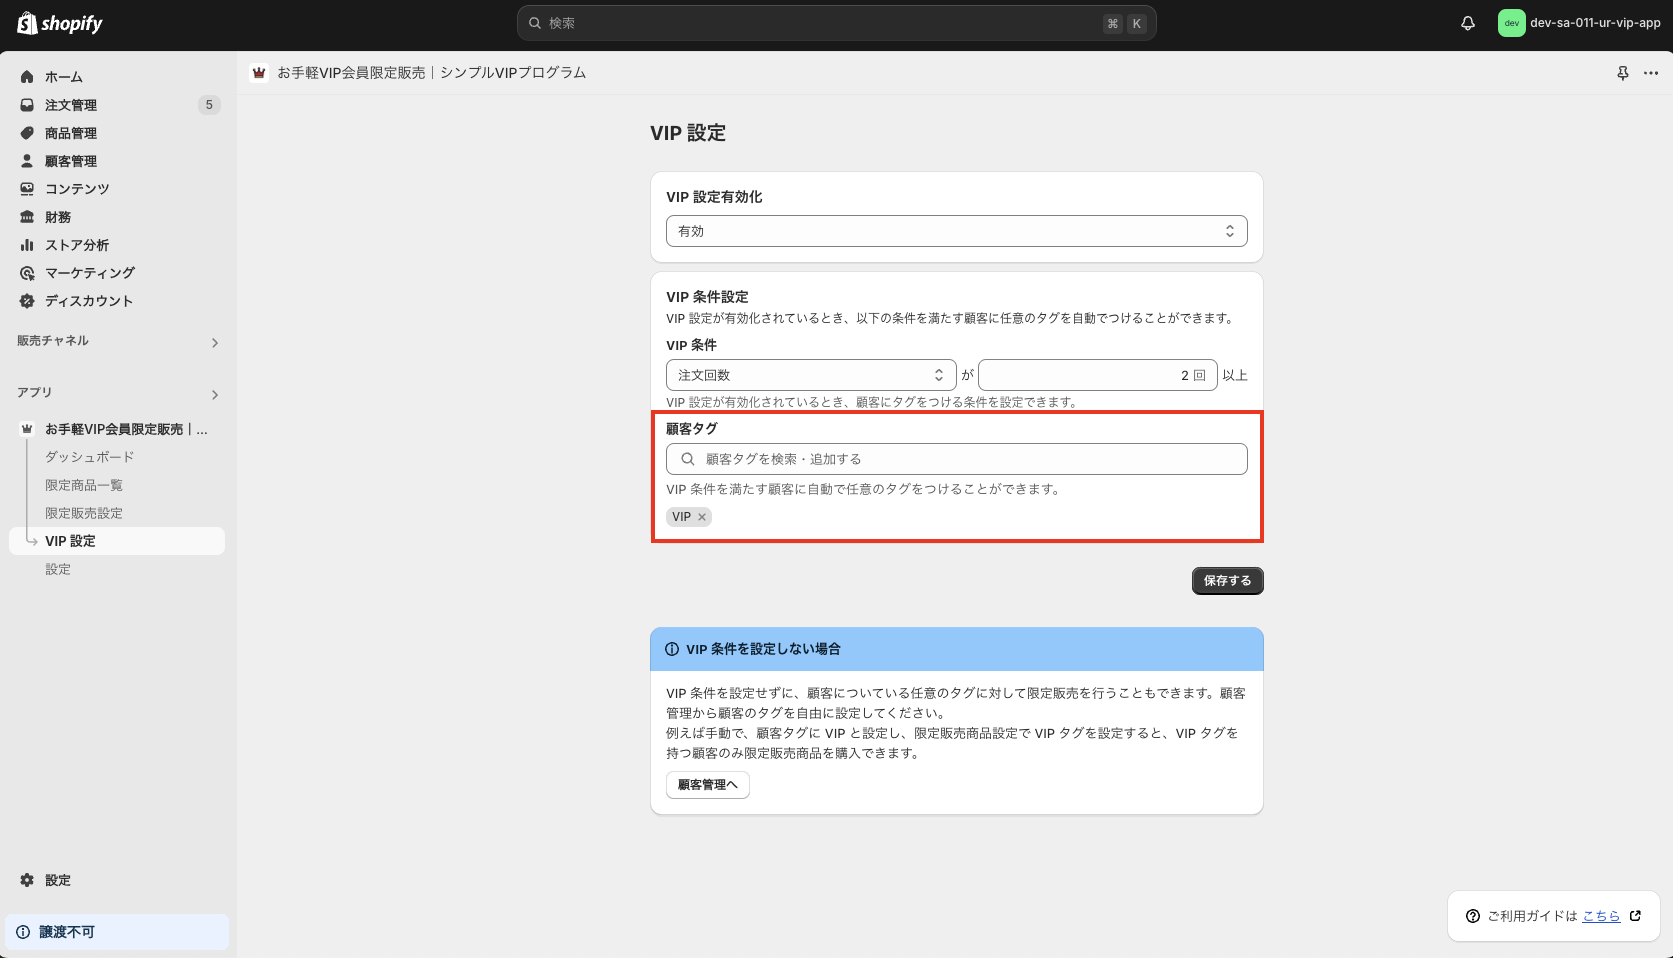Open 商品管理 (Products) from sidebar

[x=26, y=132]
